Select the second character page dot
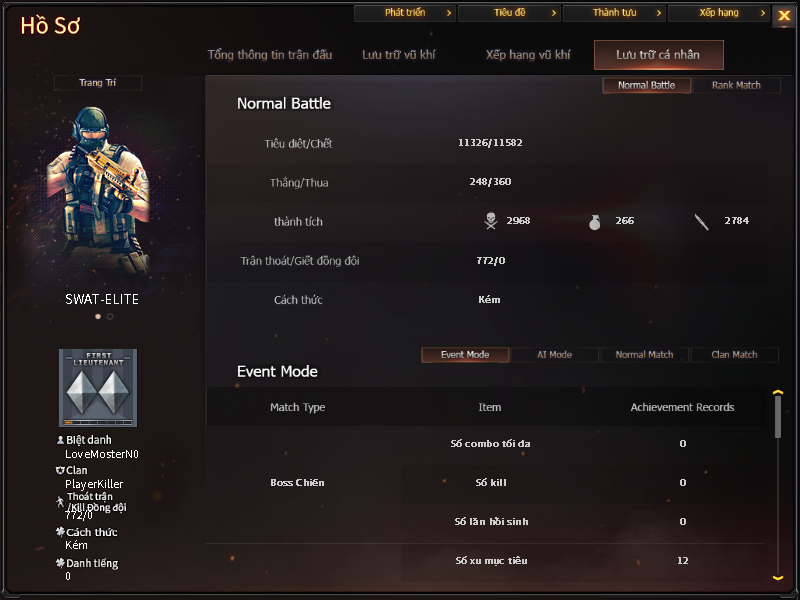 (110, 316)
